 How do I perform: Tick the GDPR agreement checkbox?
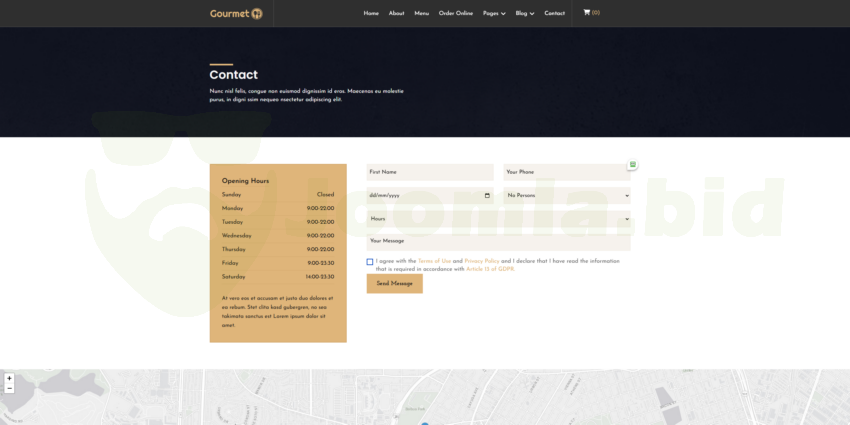click(x=370, y=262)
